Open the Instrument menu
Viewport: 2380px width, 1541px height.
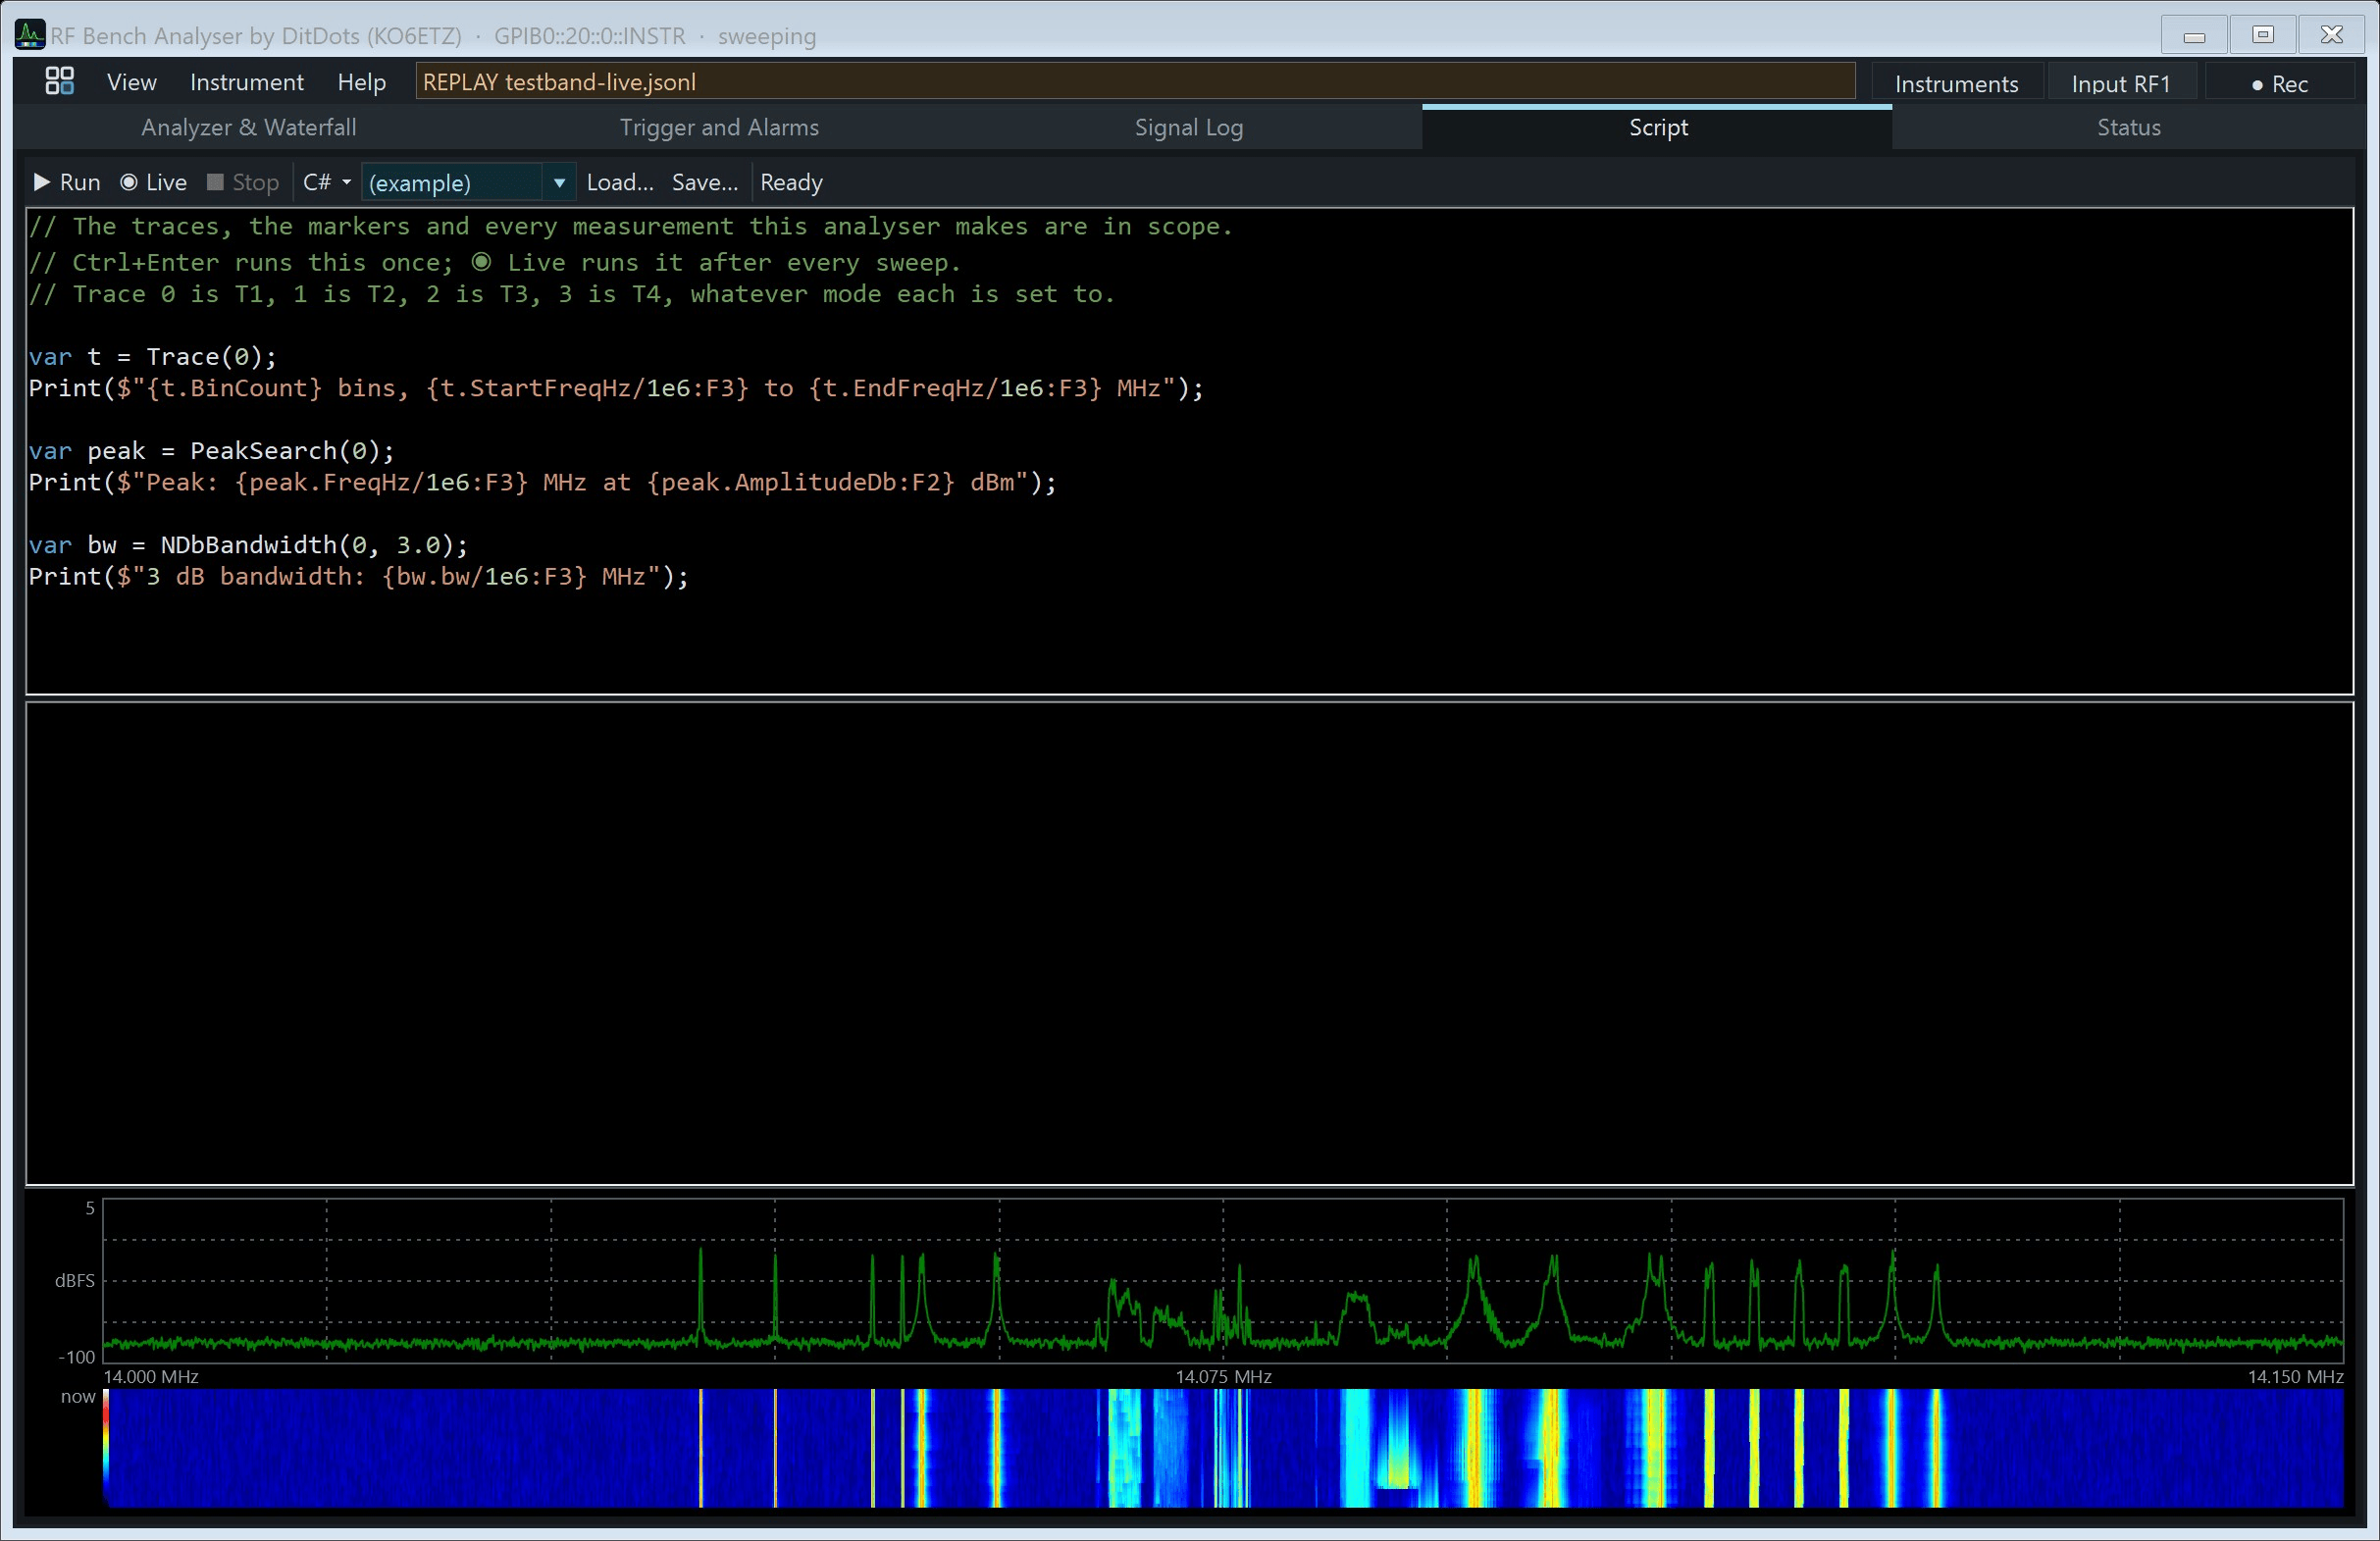tap(247, 82)
